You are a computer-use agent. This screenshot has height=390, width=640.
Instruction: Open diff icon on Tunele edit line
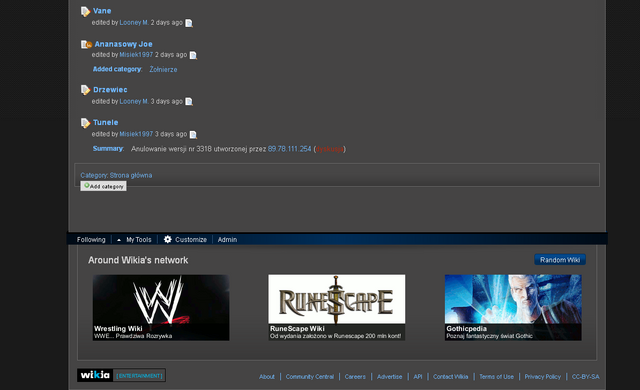(193, 134)
